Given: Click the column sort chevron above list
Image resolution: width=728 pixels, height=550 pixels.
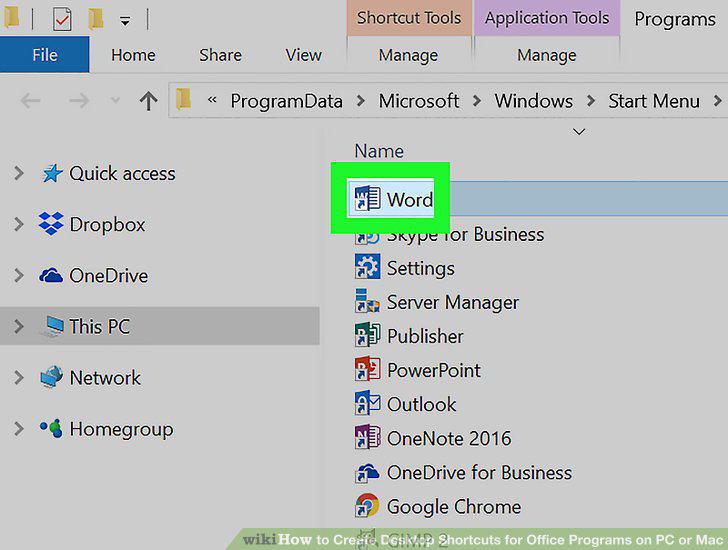Looking at the screenshot, I should click(578, 132).
